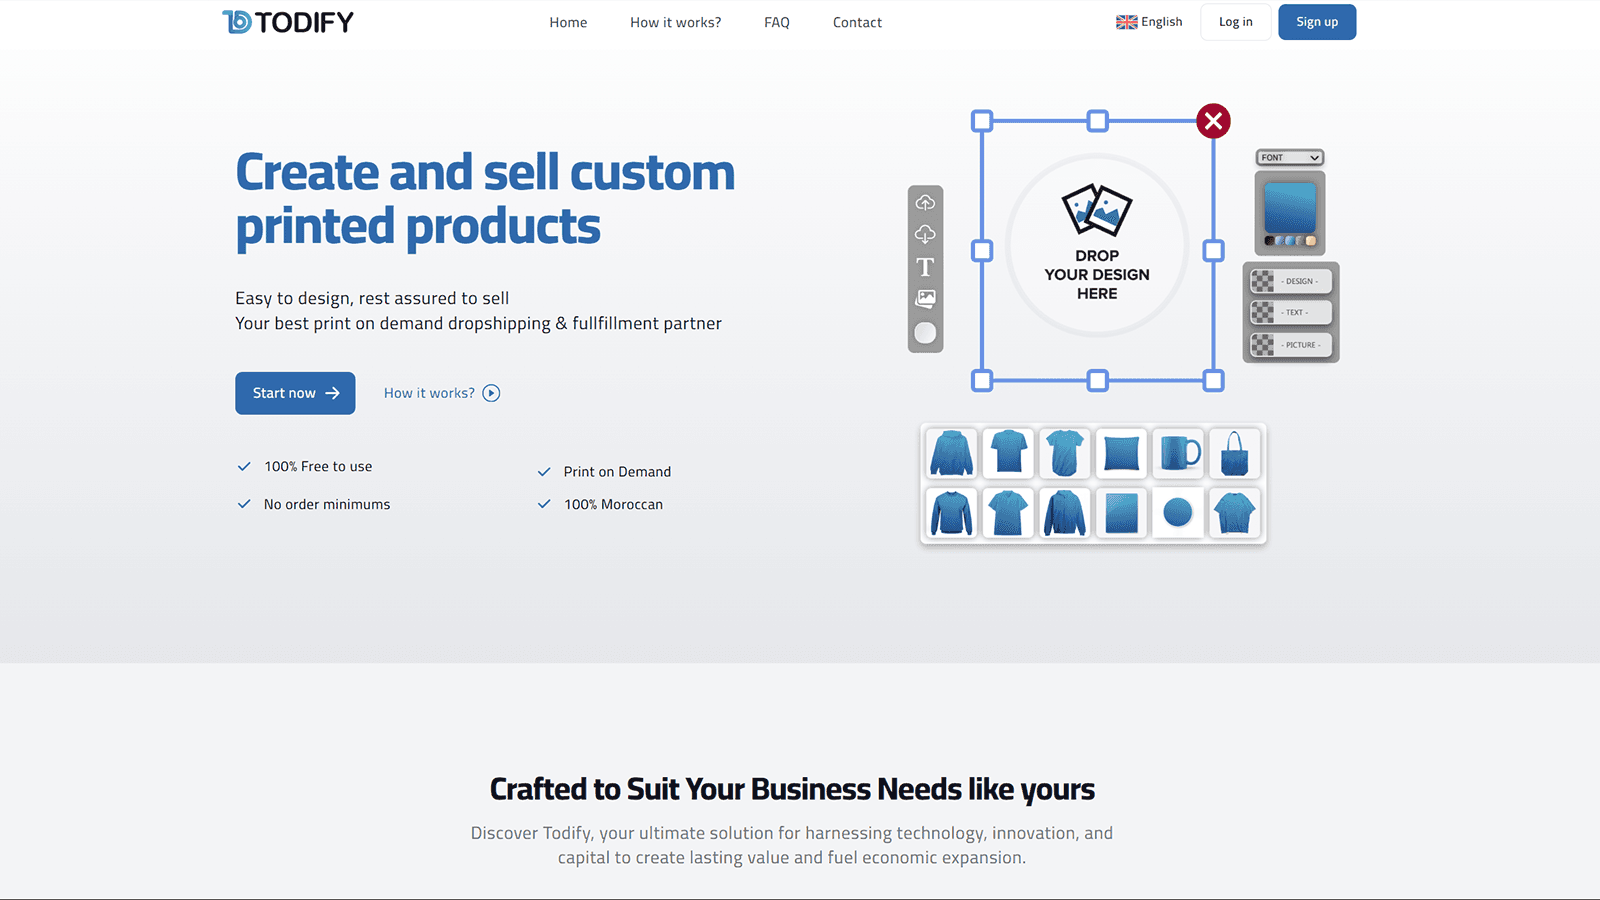Viewport: 1600px width, 900px height.
Task: Select the Text tool in the design toolbar
Action: tap(925, 267)
